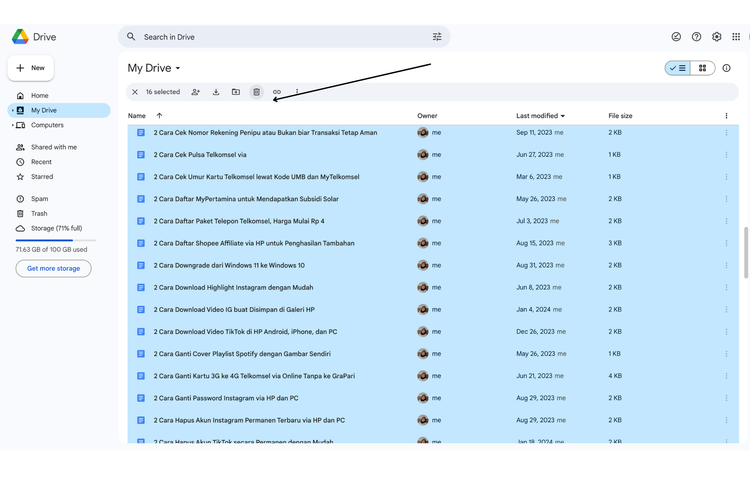Show the view details info icon

point(727,68)
